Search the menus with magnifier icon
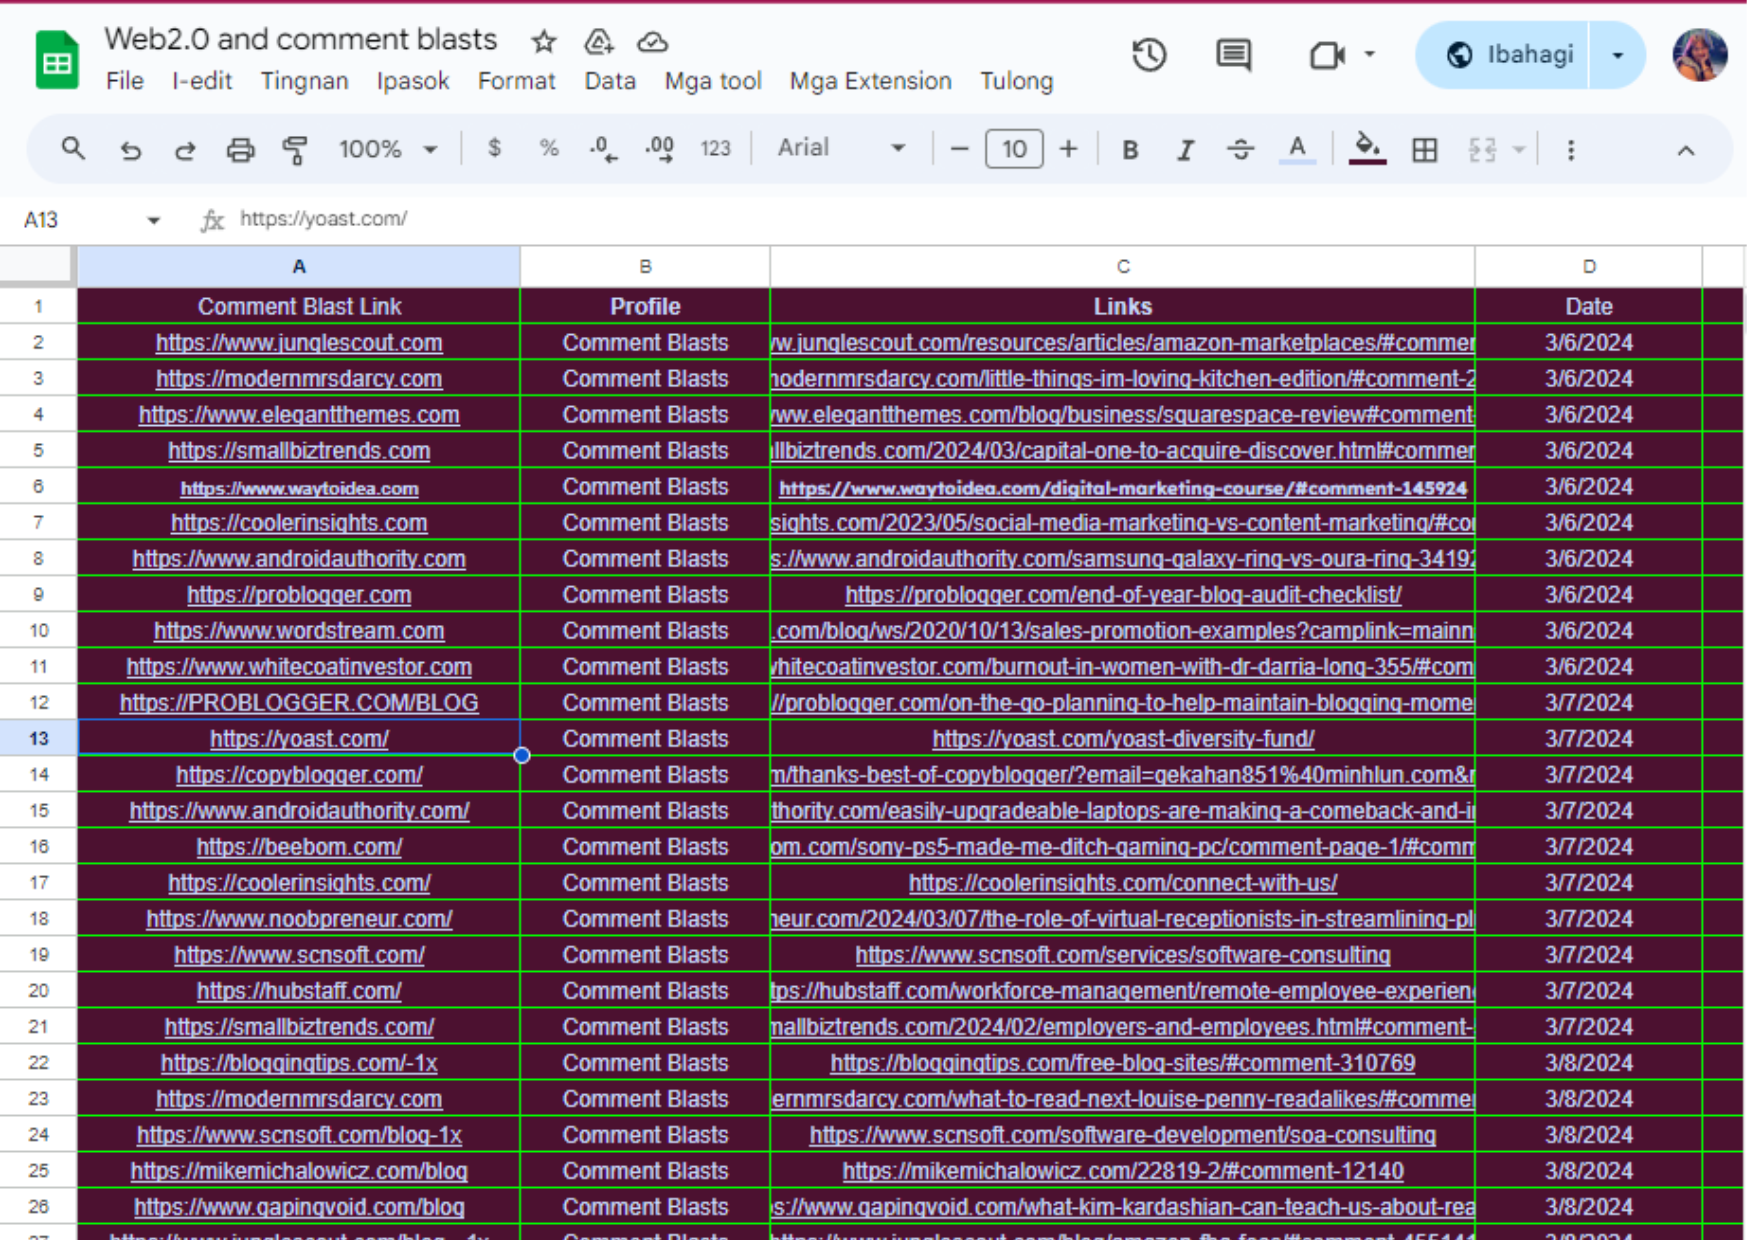This screenshot has height=1240, width=1748. (73, 149)
